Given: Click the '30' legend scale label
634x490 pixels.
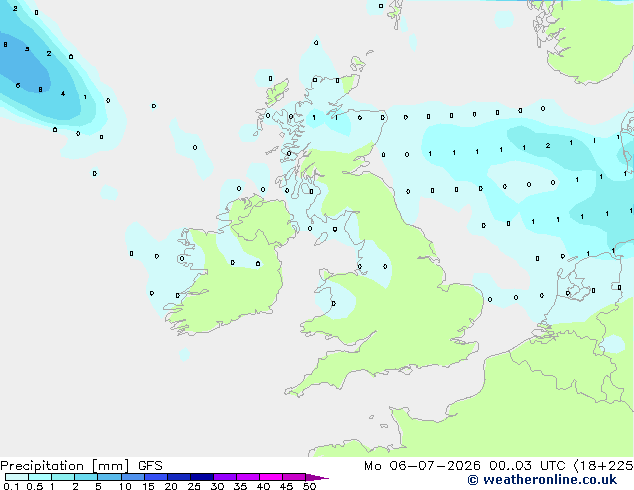Looking at the screenshot, I should click(217, 486).
